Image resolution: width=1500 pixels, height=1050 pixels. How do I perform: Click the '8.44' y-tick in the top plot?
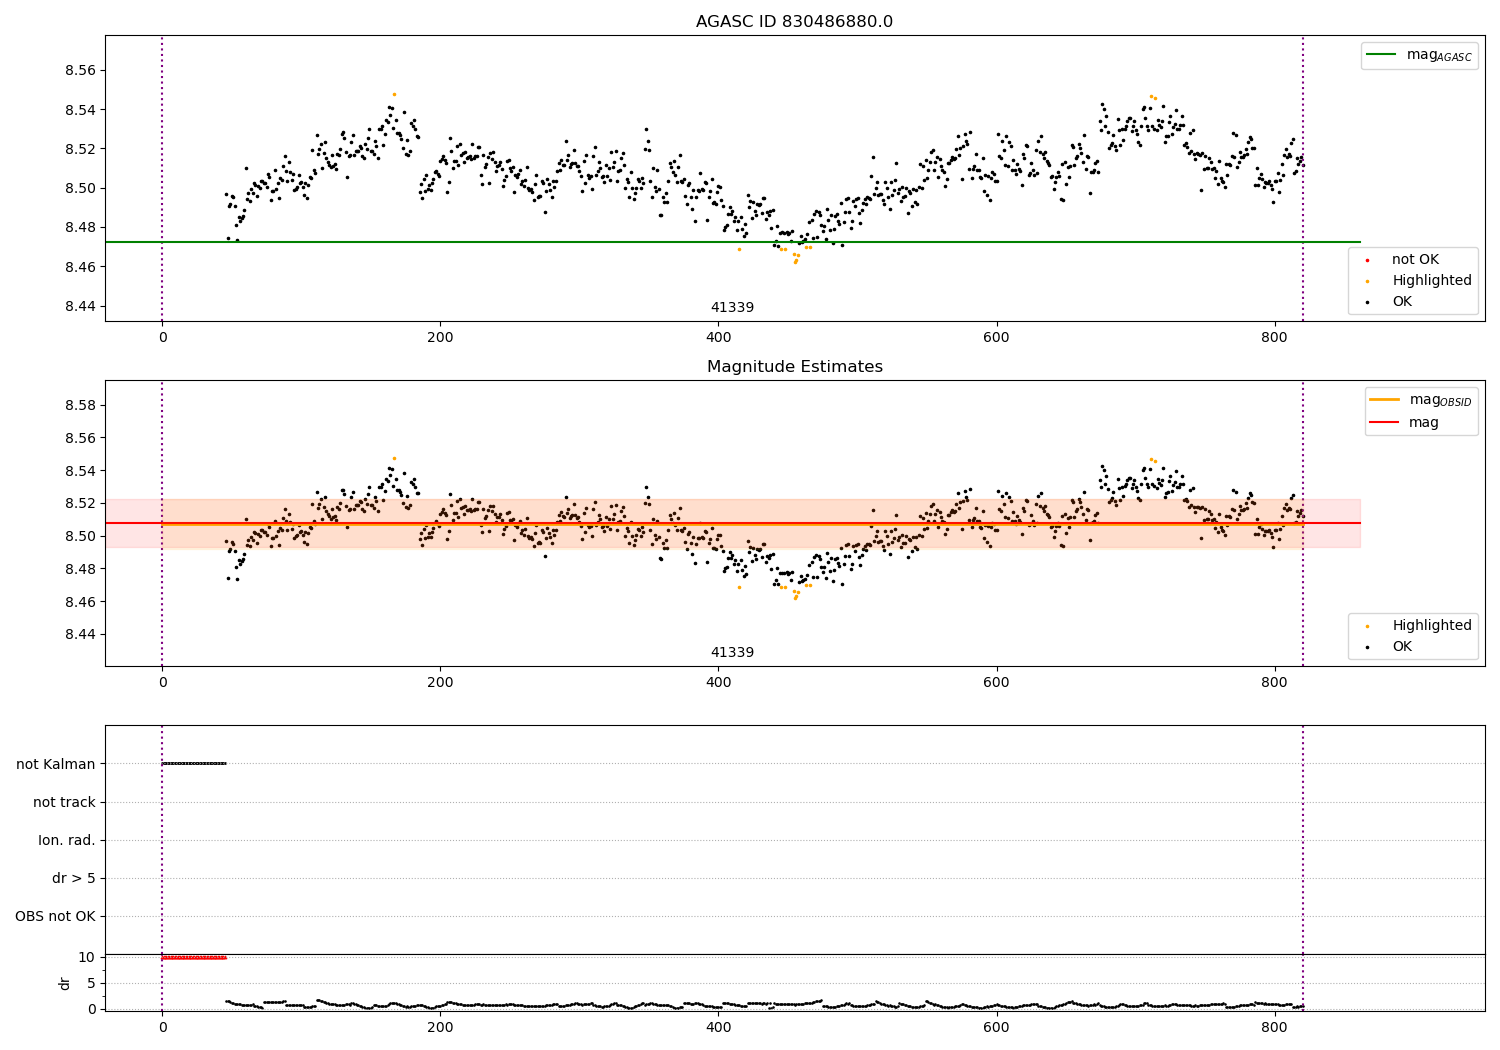point(79,306)
